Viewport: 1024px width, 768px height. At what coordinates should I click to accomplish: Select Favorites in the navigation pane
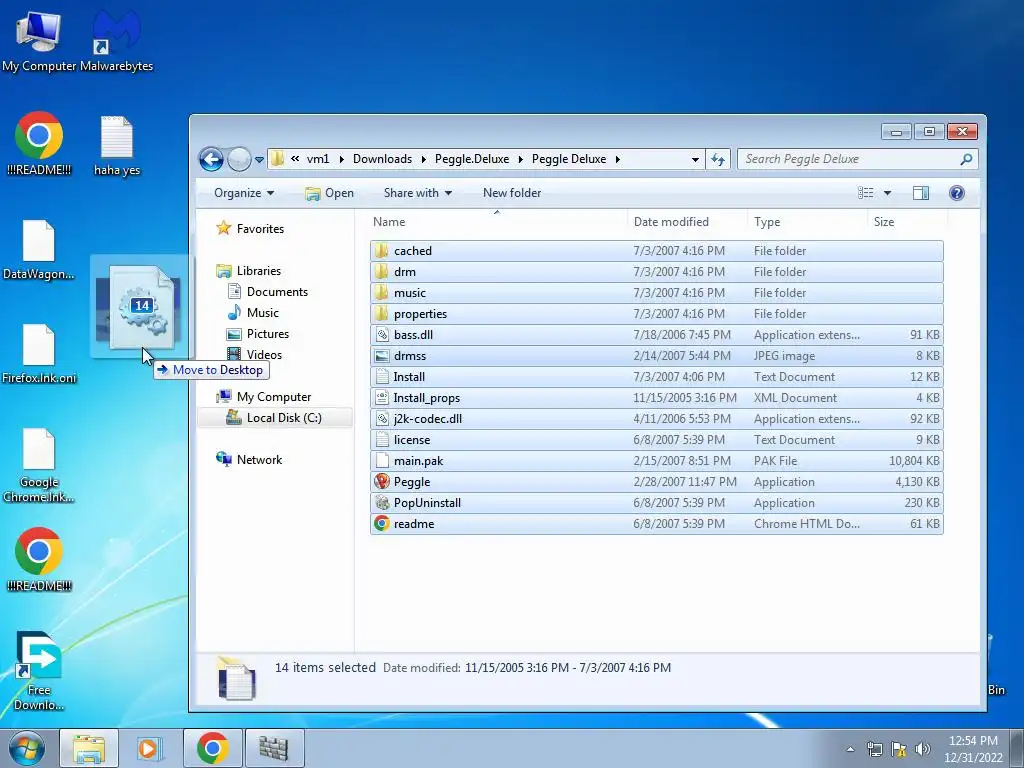coord(251,229)
